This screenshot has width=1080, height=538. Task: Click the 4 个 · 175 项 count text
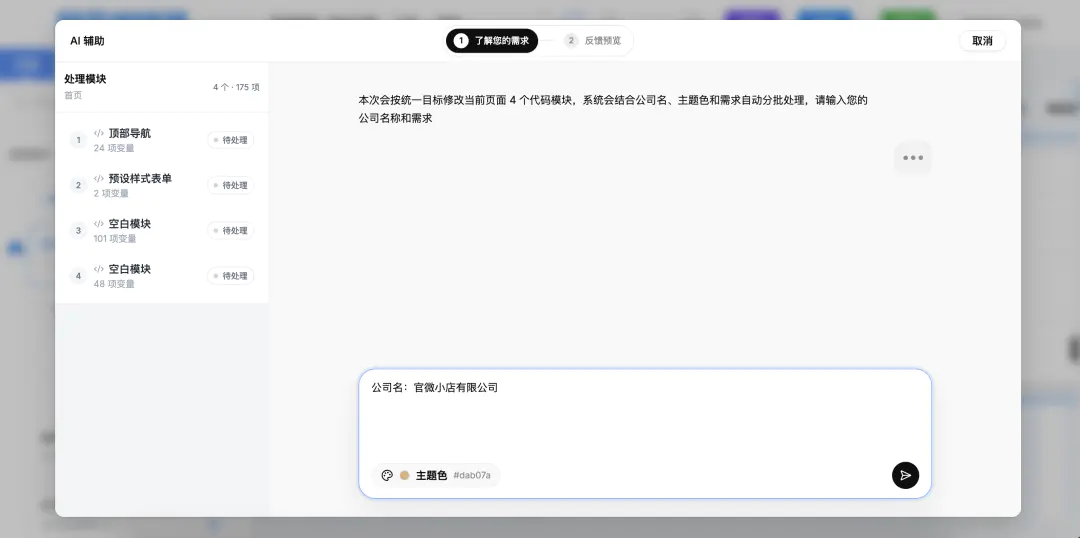(236, 87)
